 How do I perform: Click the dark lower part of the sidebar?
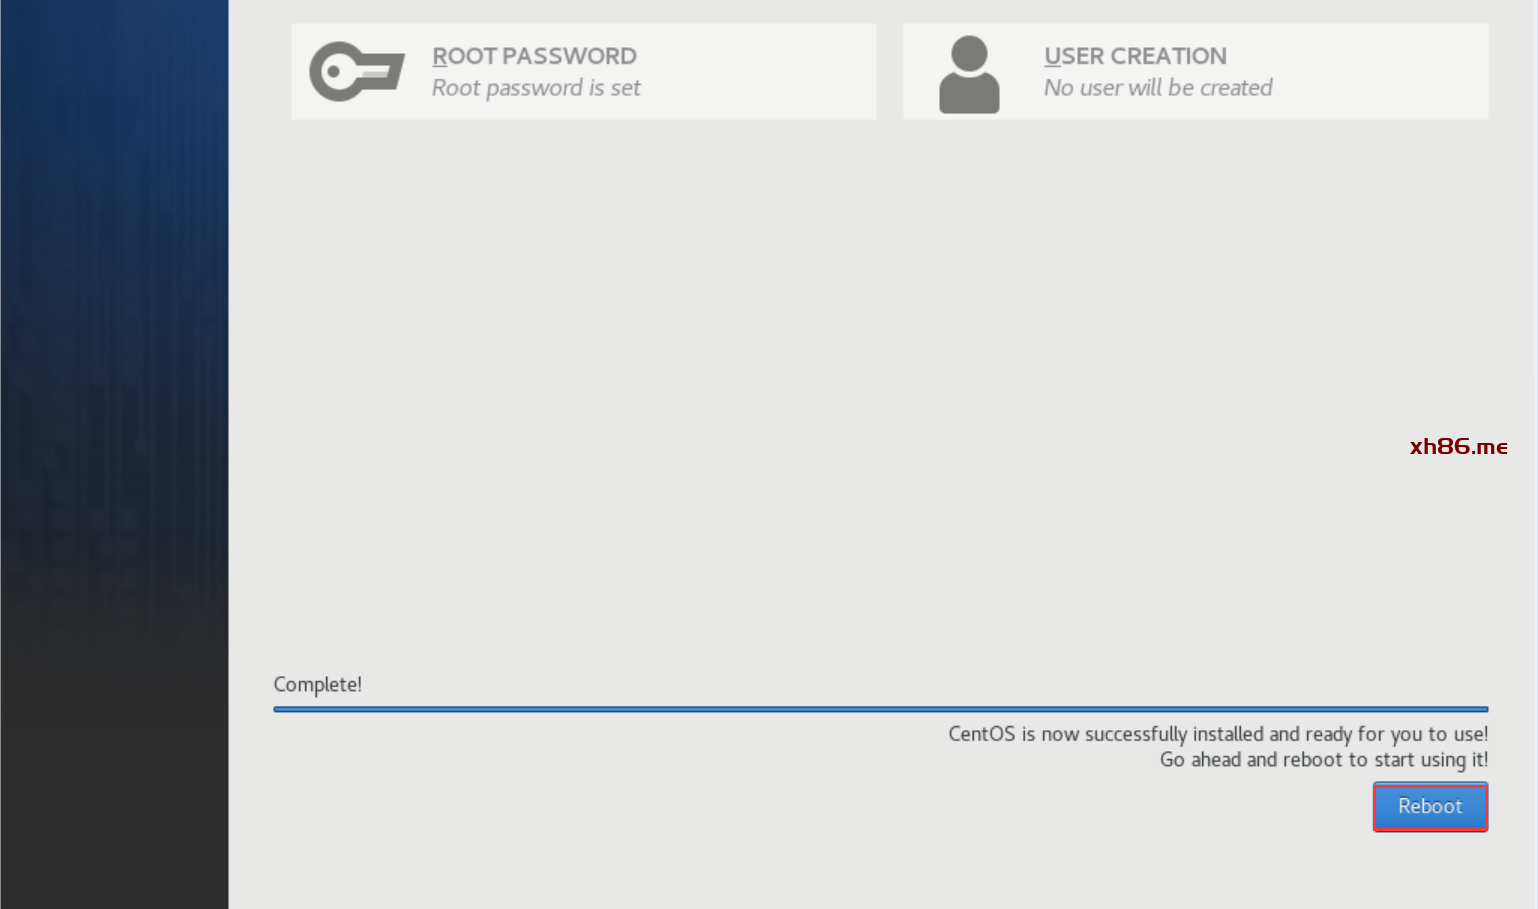[114, 780]
